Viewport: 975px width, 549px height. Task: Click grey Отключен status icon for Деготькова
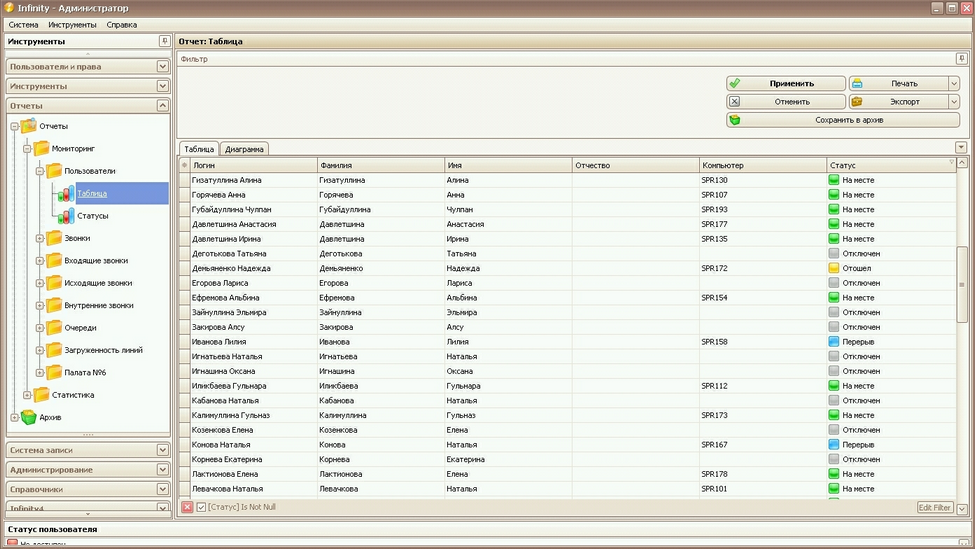click(x=834, y=253)
